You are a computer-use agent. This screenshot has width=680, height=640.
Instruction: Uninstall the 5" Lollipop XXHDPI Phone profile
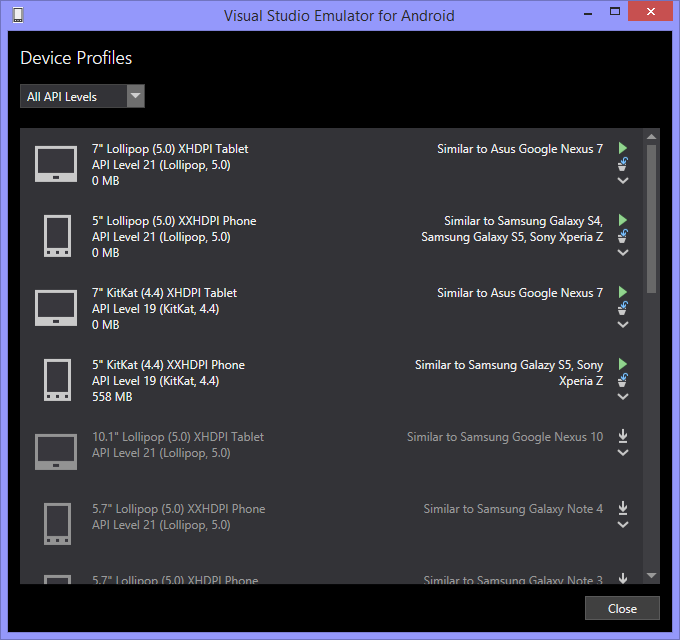coord(623,236)
